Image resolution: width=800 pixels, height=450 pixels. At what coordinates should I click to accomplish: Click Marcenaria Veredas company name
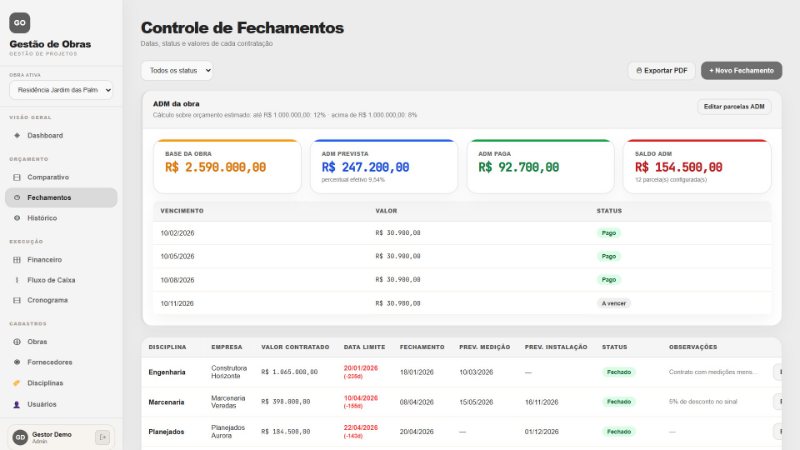click(228, 402)
